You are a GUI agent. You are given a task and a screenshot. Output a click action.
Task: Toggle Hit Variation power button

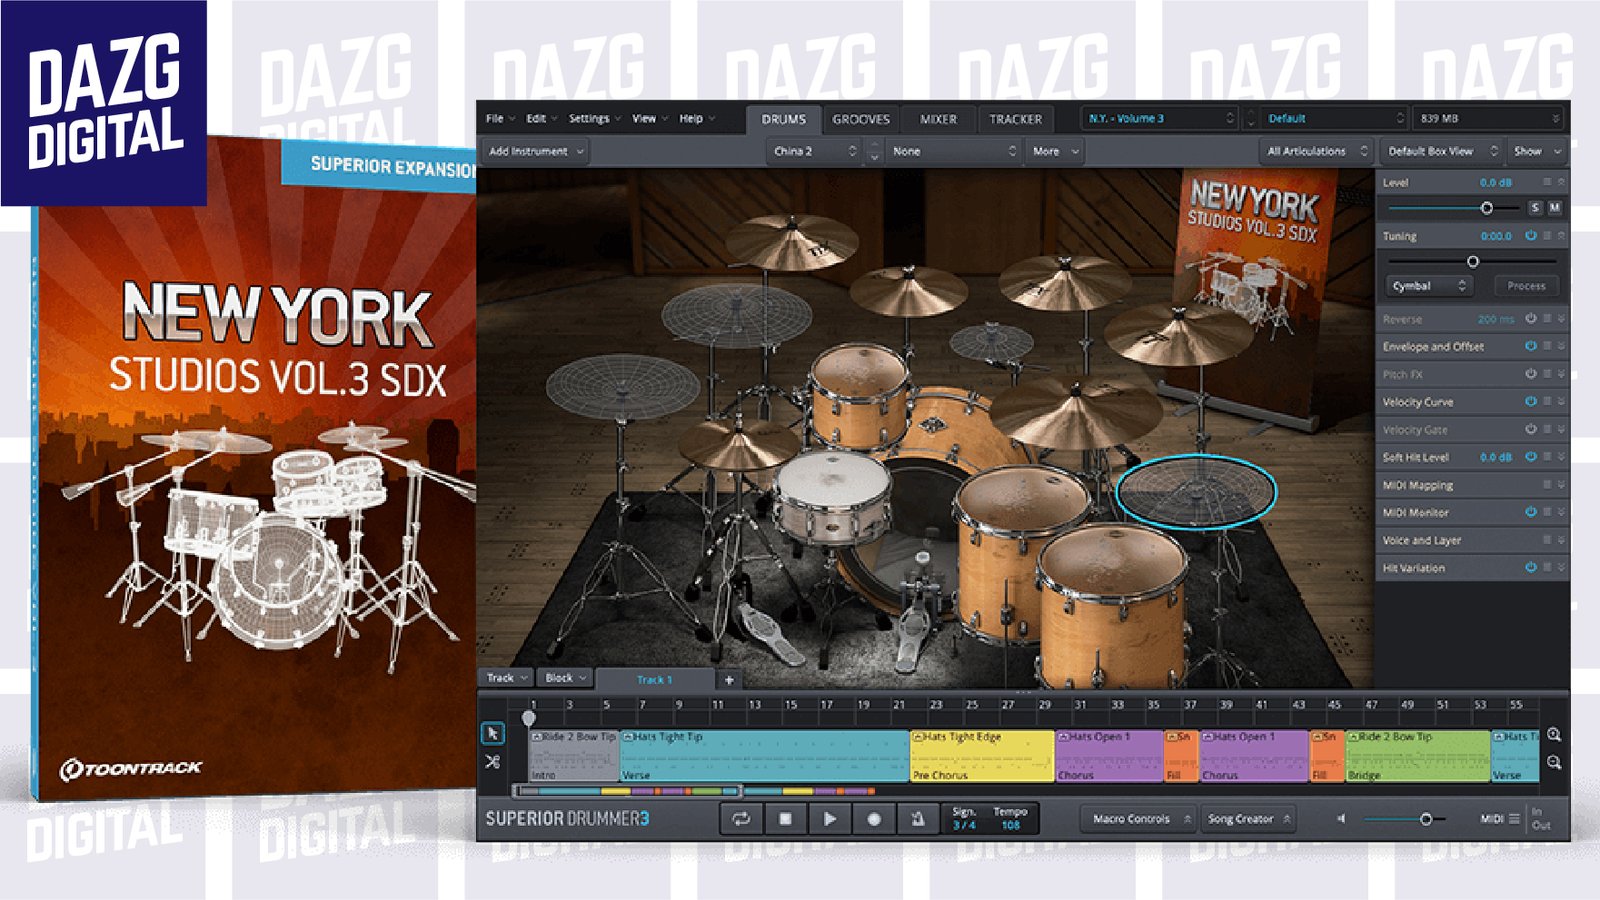point(1530,567)
